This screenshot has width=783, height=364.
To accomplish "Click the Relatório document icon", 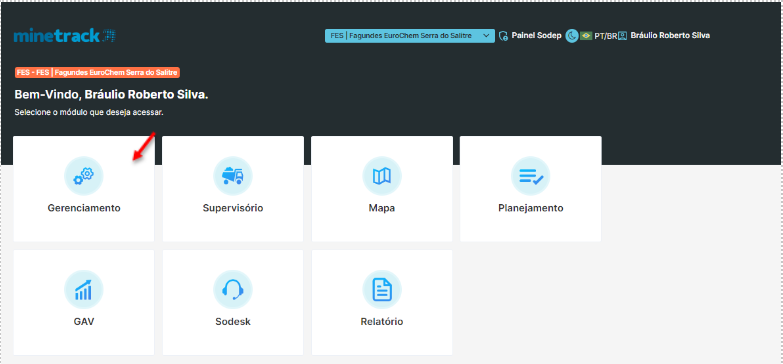I will coord(382,290).
